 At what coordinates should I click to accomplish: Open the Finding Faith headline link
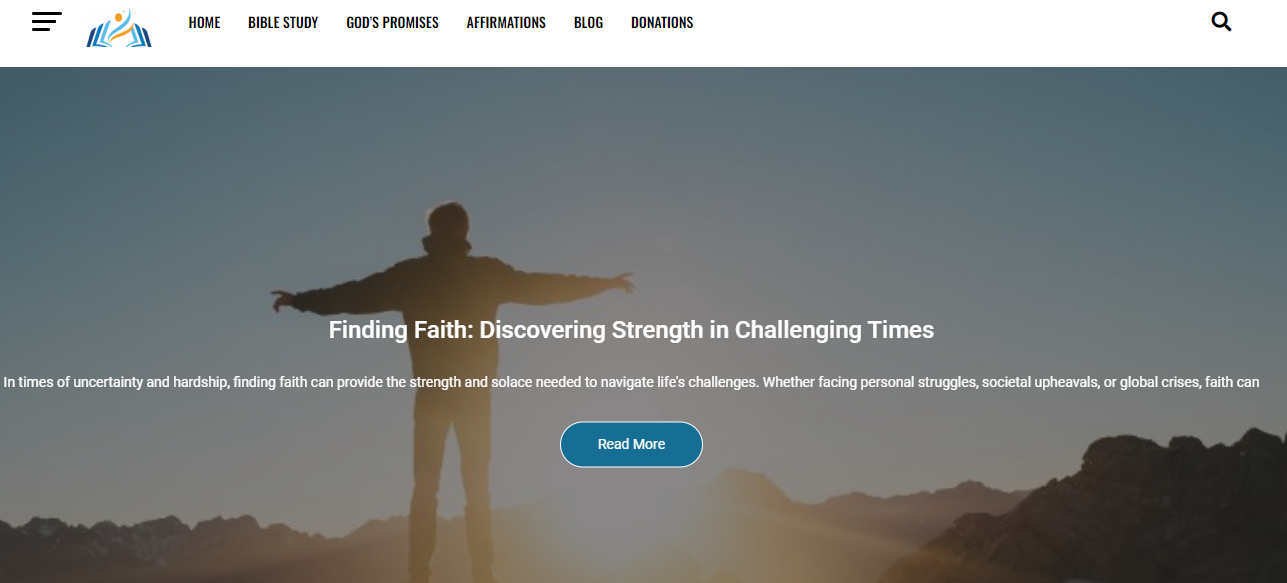click(631, 329)
